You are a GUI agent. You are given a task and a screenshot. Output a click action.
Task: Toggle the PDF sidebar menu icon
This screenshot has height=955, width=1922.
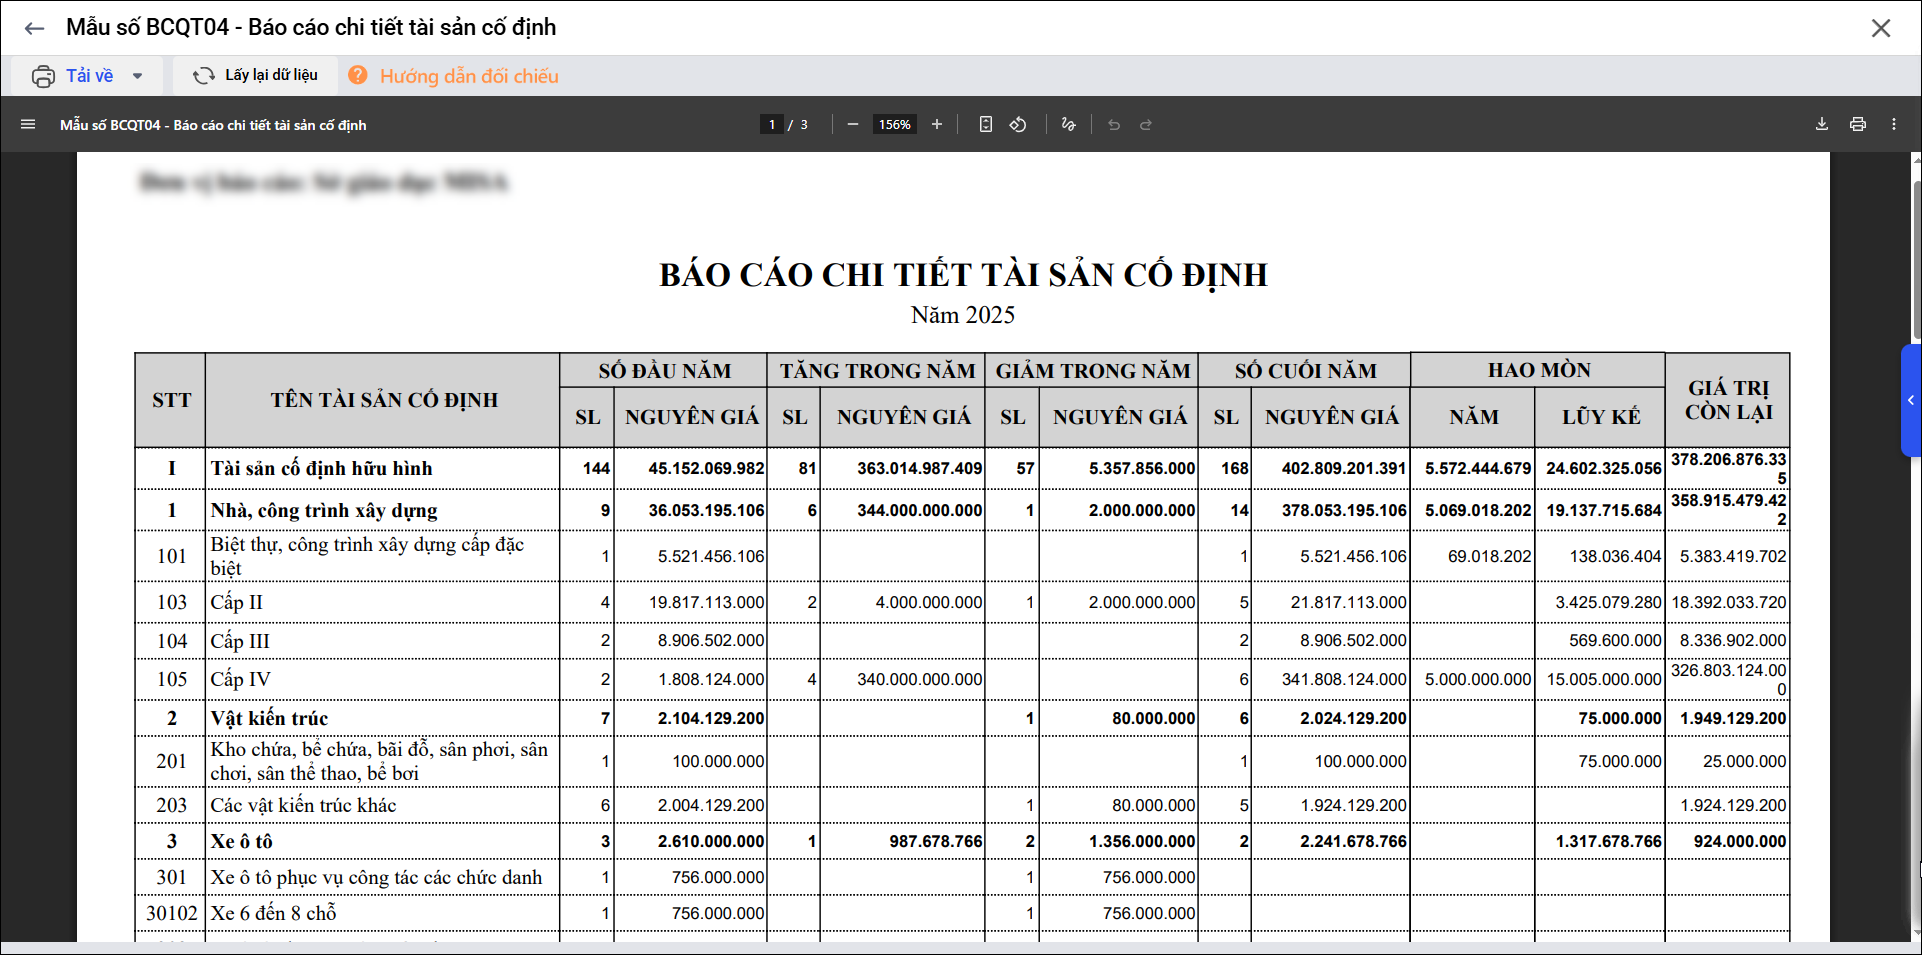(x=28, y=124)
